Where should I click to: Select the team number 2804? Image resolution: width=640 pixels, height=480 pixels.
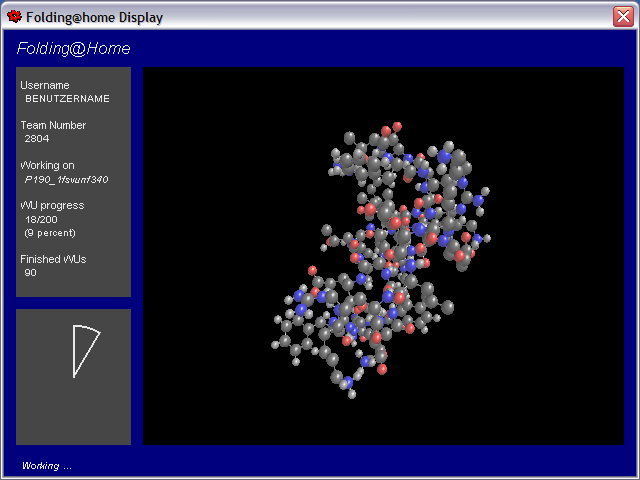coord(37,139)
